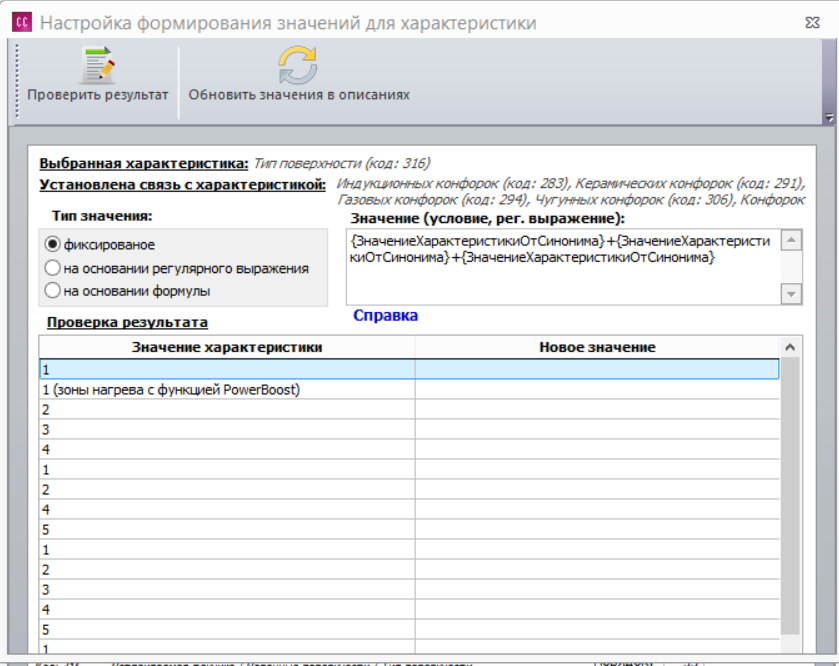Click the results table's vertical scrollbar track
Image resolution: width=839 pixels, height=666 pixels.
(790, 496)
